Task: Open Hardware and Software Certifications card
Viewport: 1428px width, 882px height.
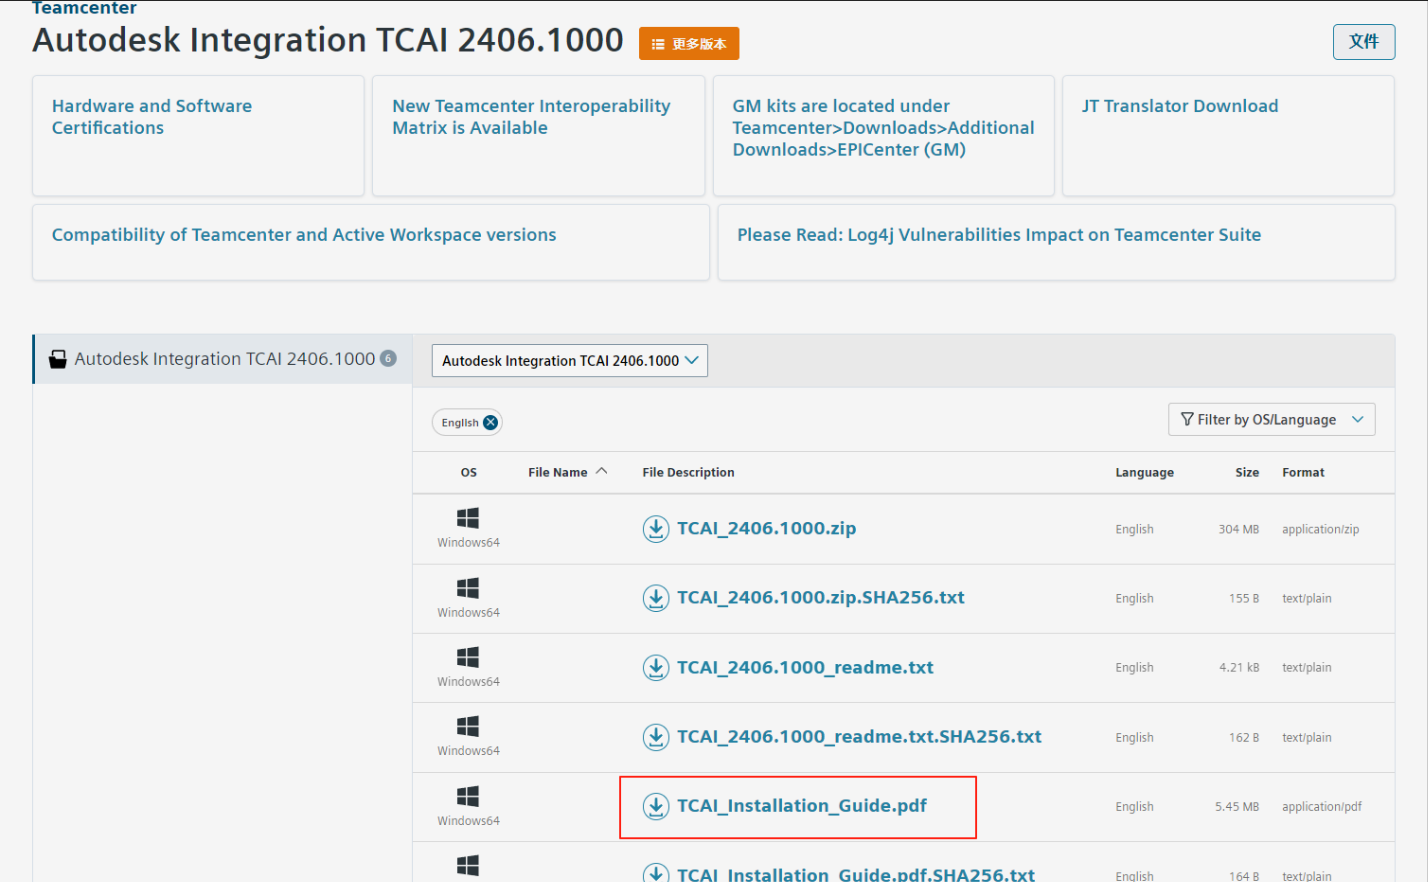Action: 198,136
